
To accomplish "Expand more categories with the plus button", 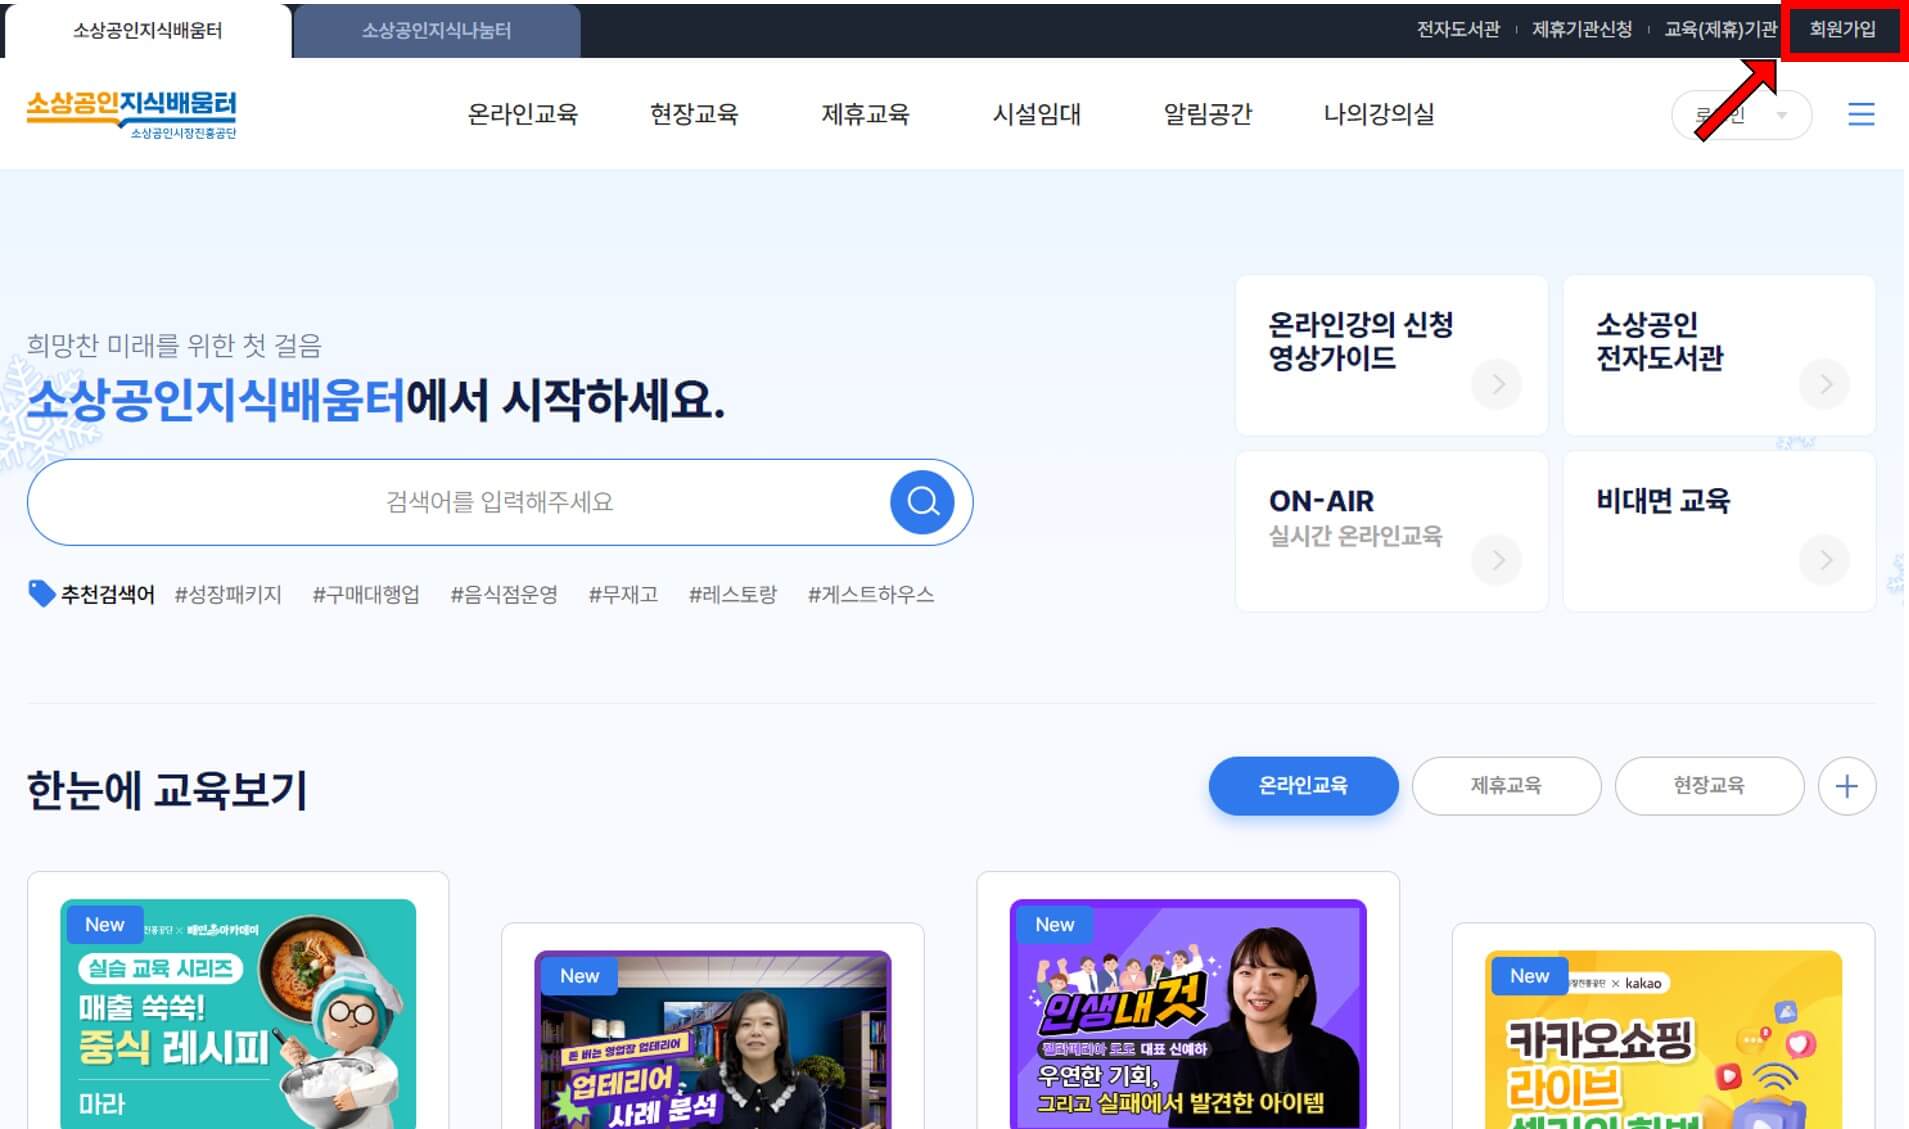I will [x=1847, y=786].
